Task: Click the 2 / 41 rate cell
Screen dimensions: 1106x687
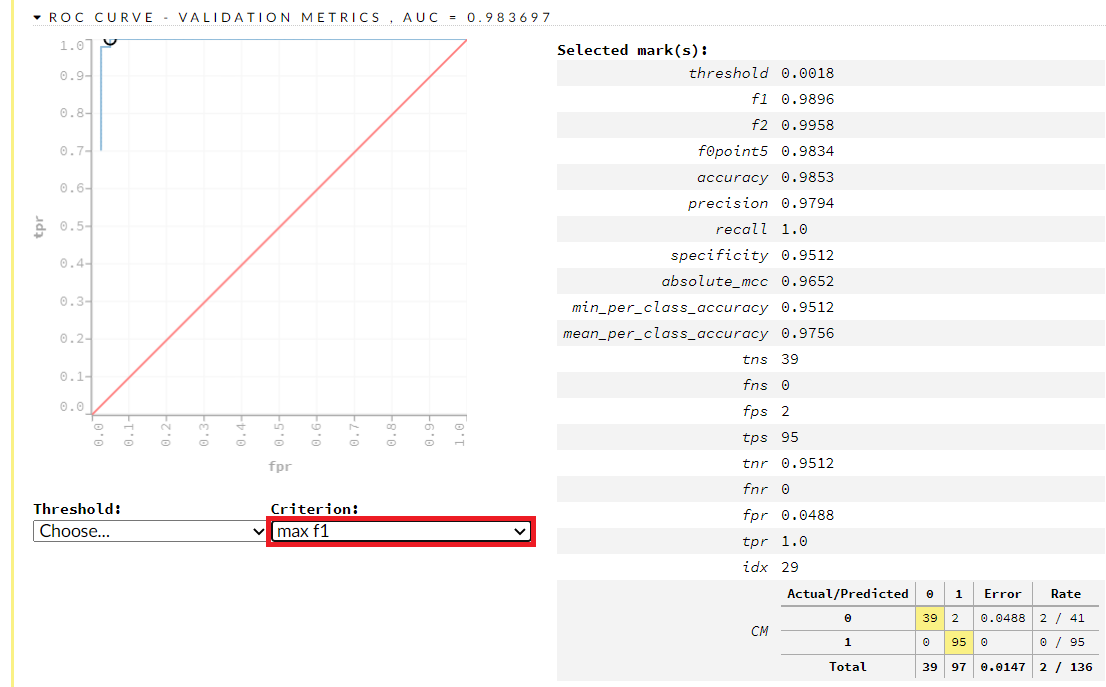Action: (1065, 618)
